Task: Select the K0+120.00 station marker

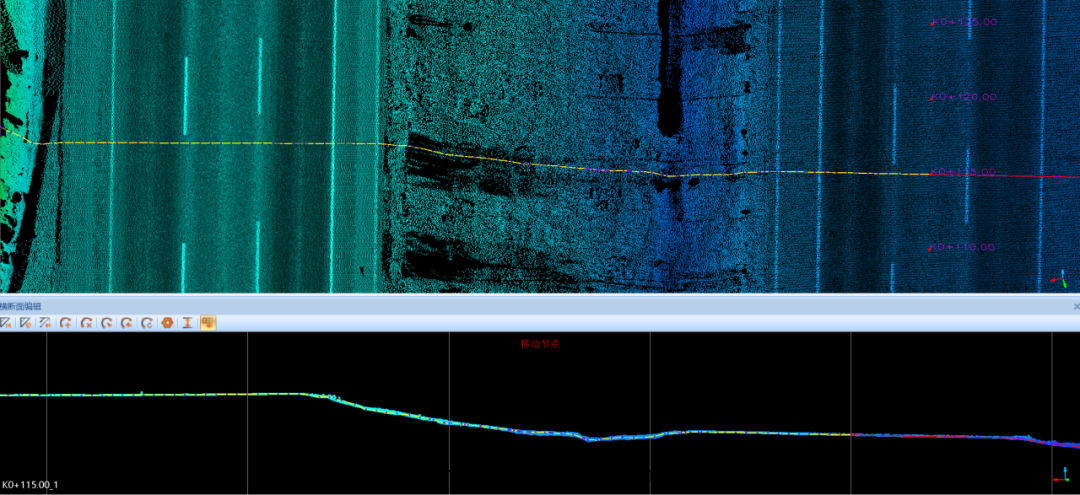Action: tap(963, 97)
